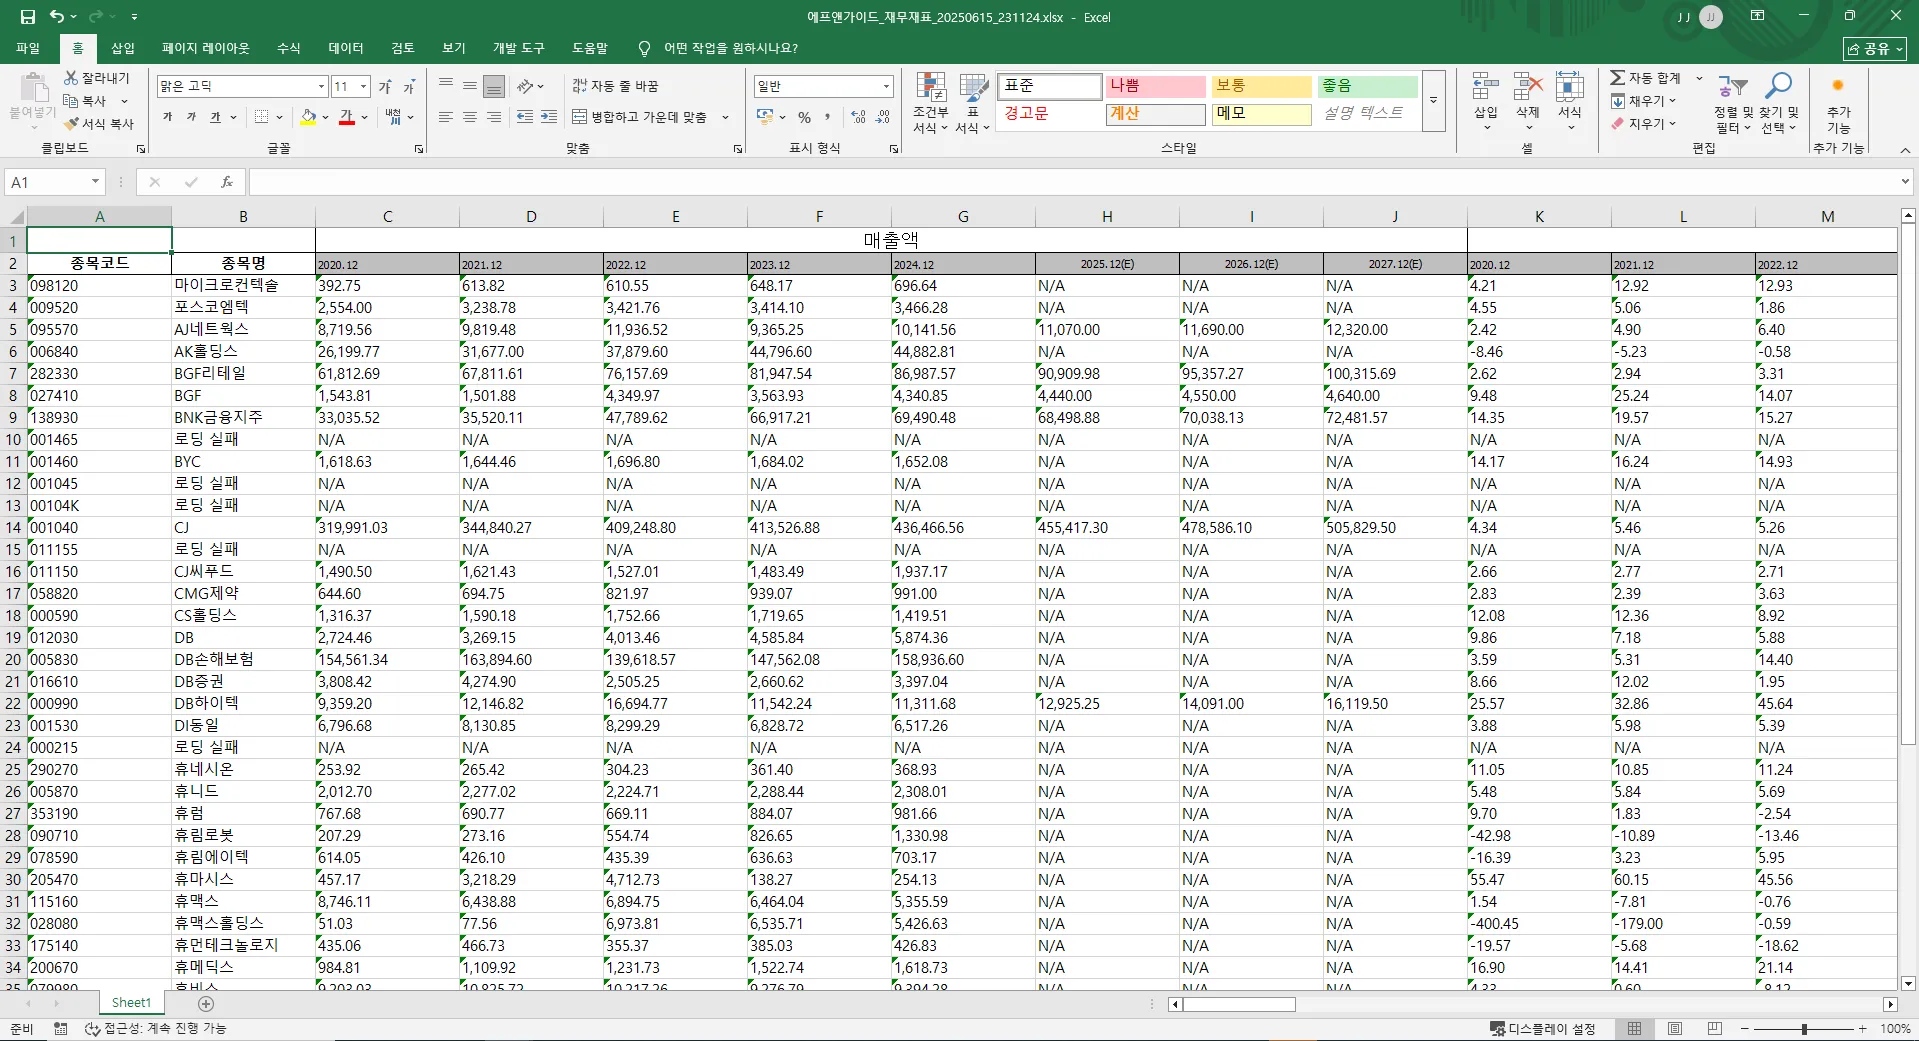Image resolution: width=1919 pixels, height=1041 pixels.
Task: Click the insert function fx icon
Action: (227, 182)
